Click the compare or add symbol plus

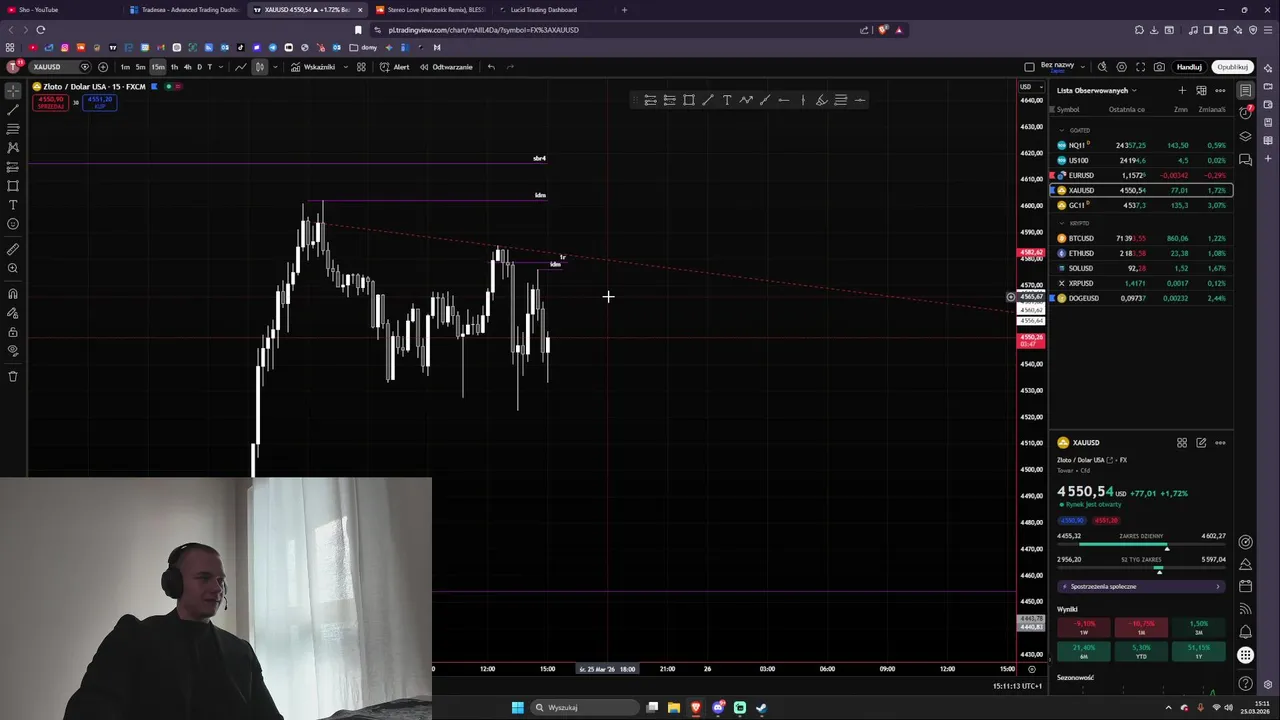(103, 67)
